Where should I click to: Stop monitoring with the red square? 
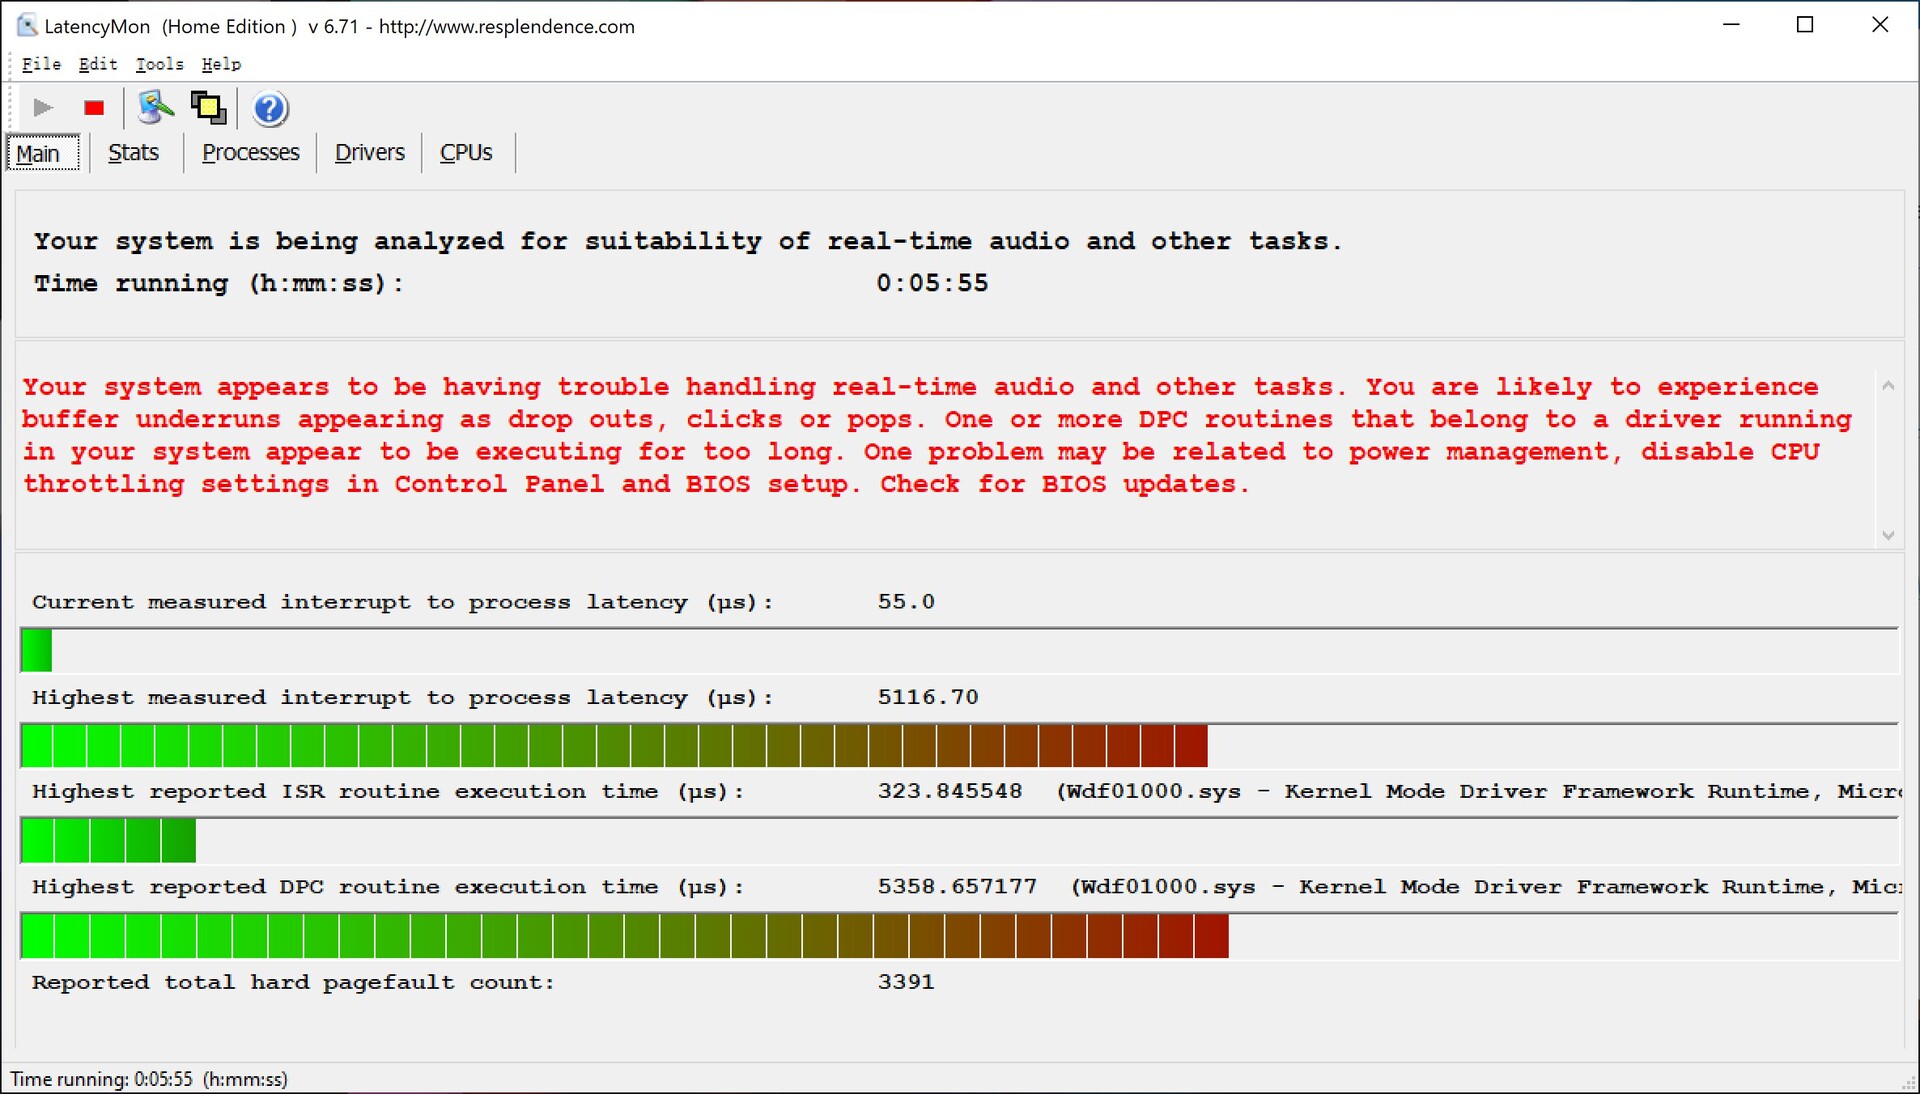tap(94, 108)
